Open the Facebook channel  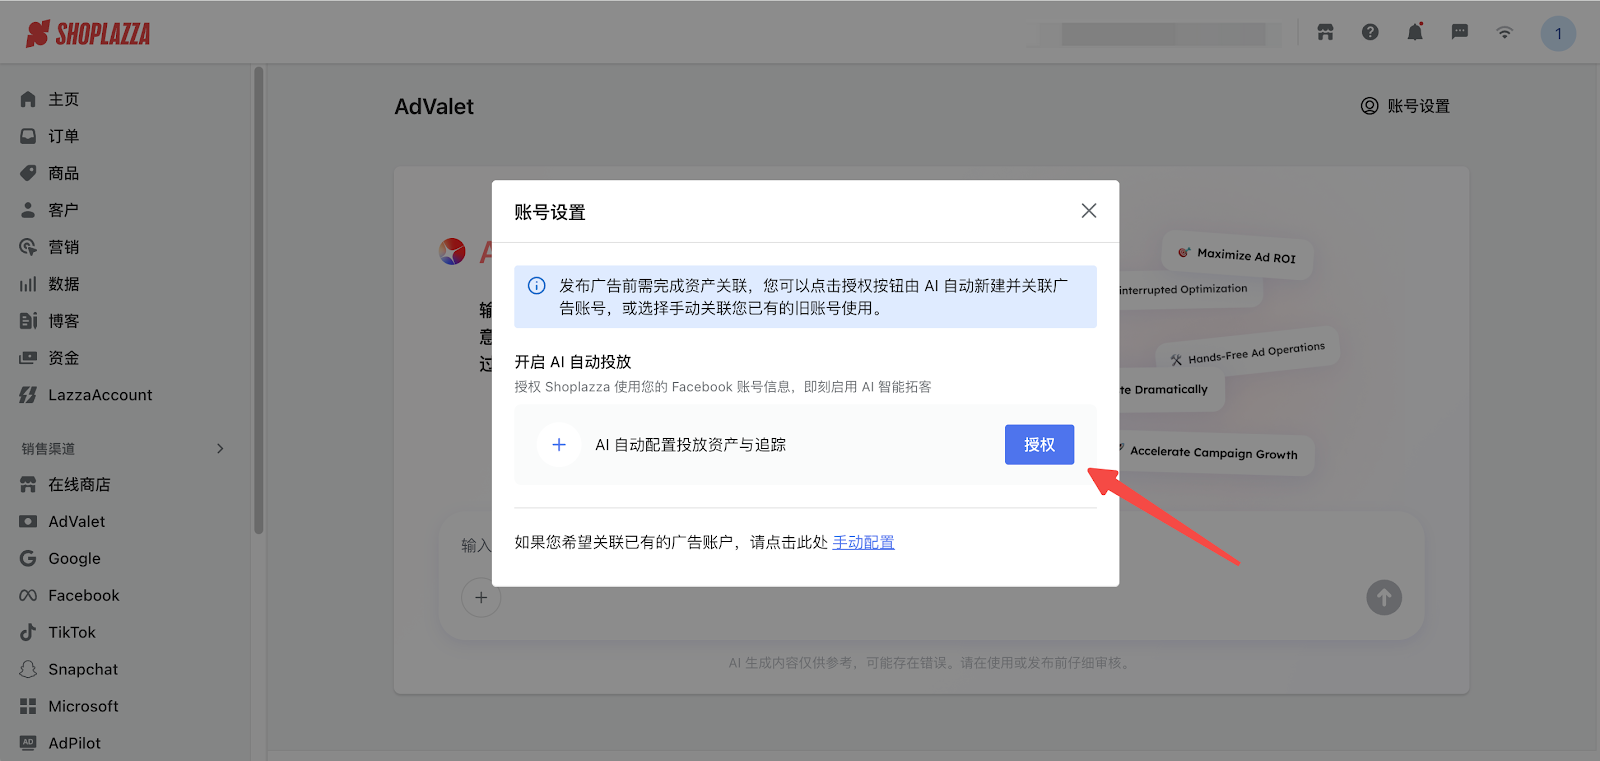click(x=83, y=595)
